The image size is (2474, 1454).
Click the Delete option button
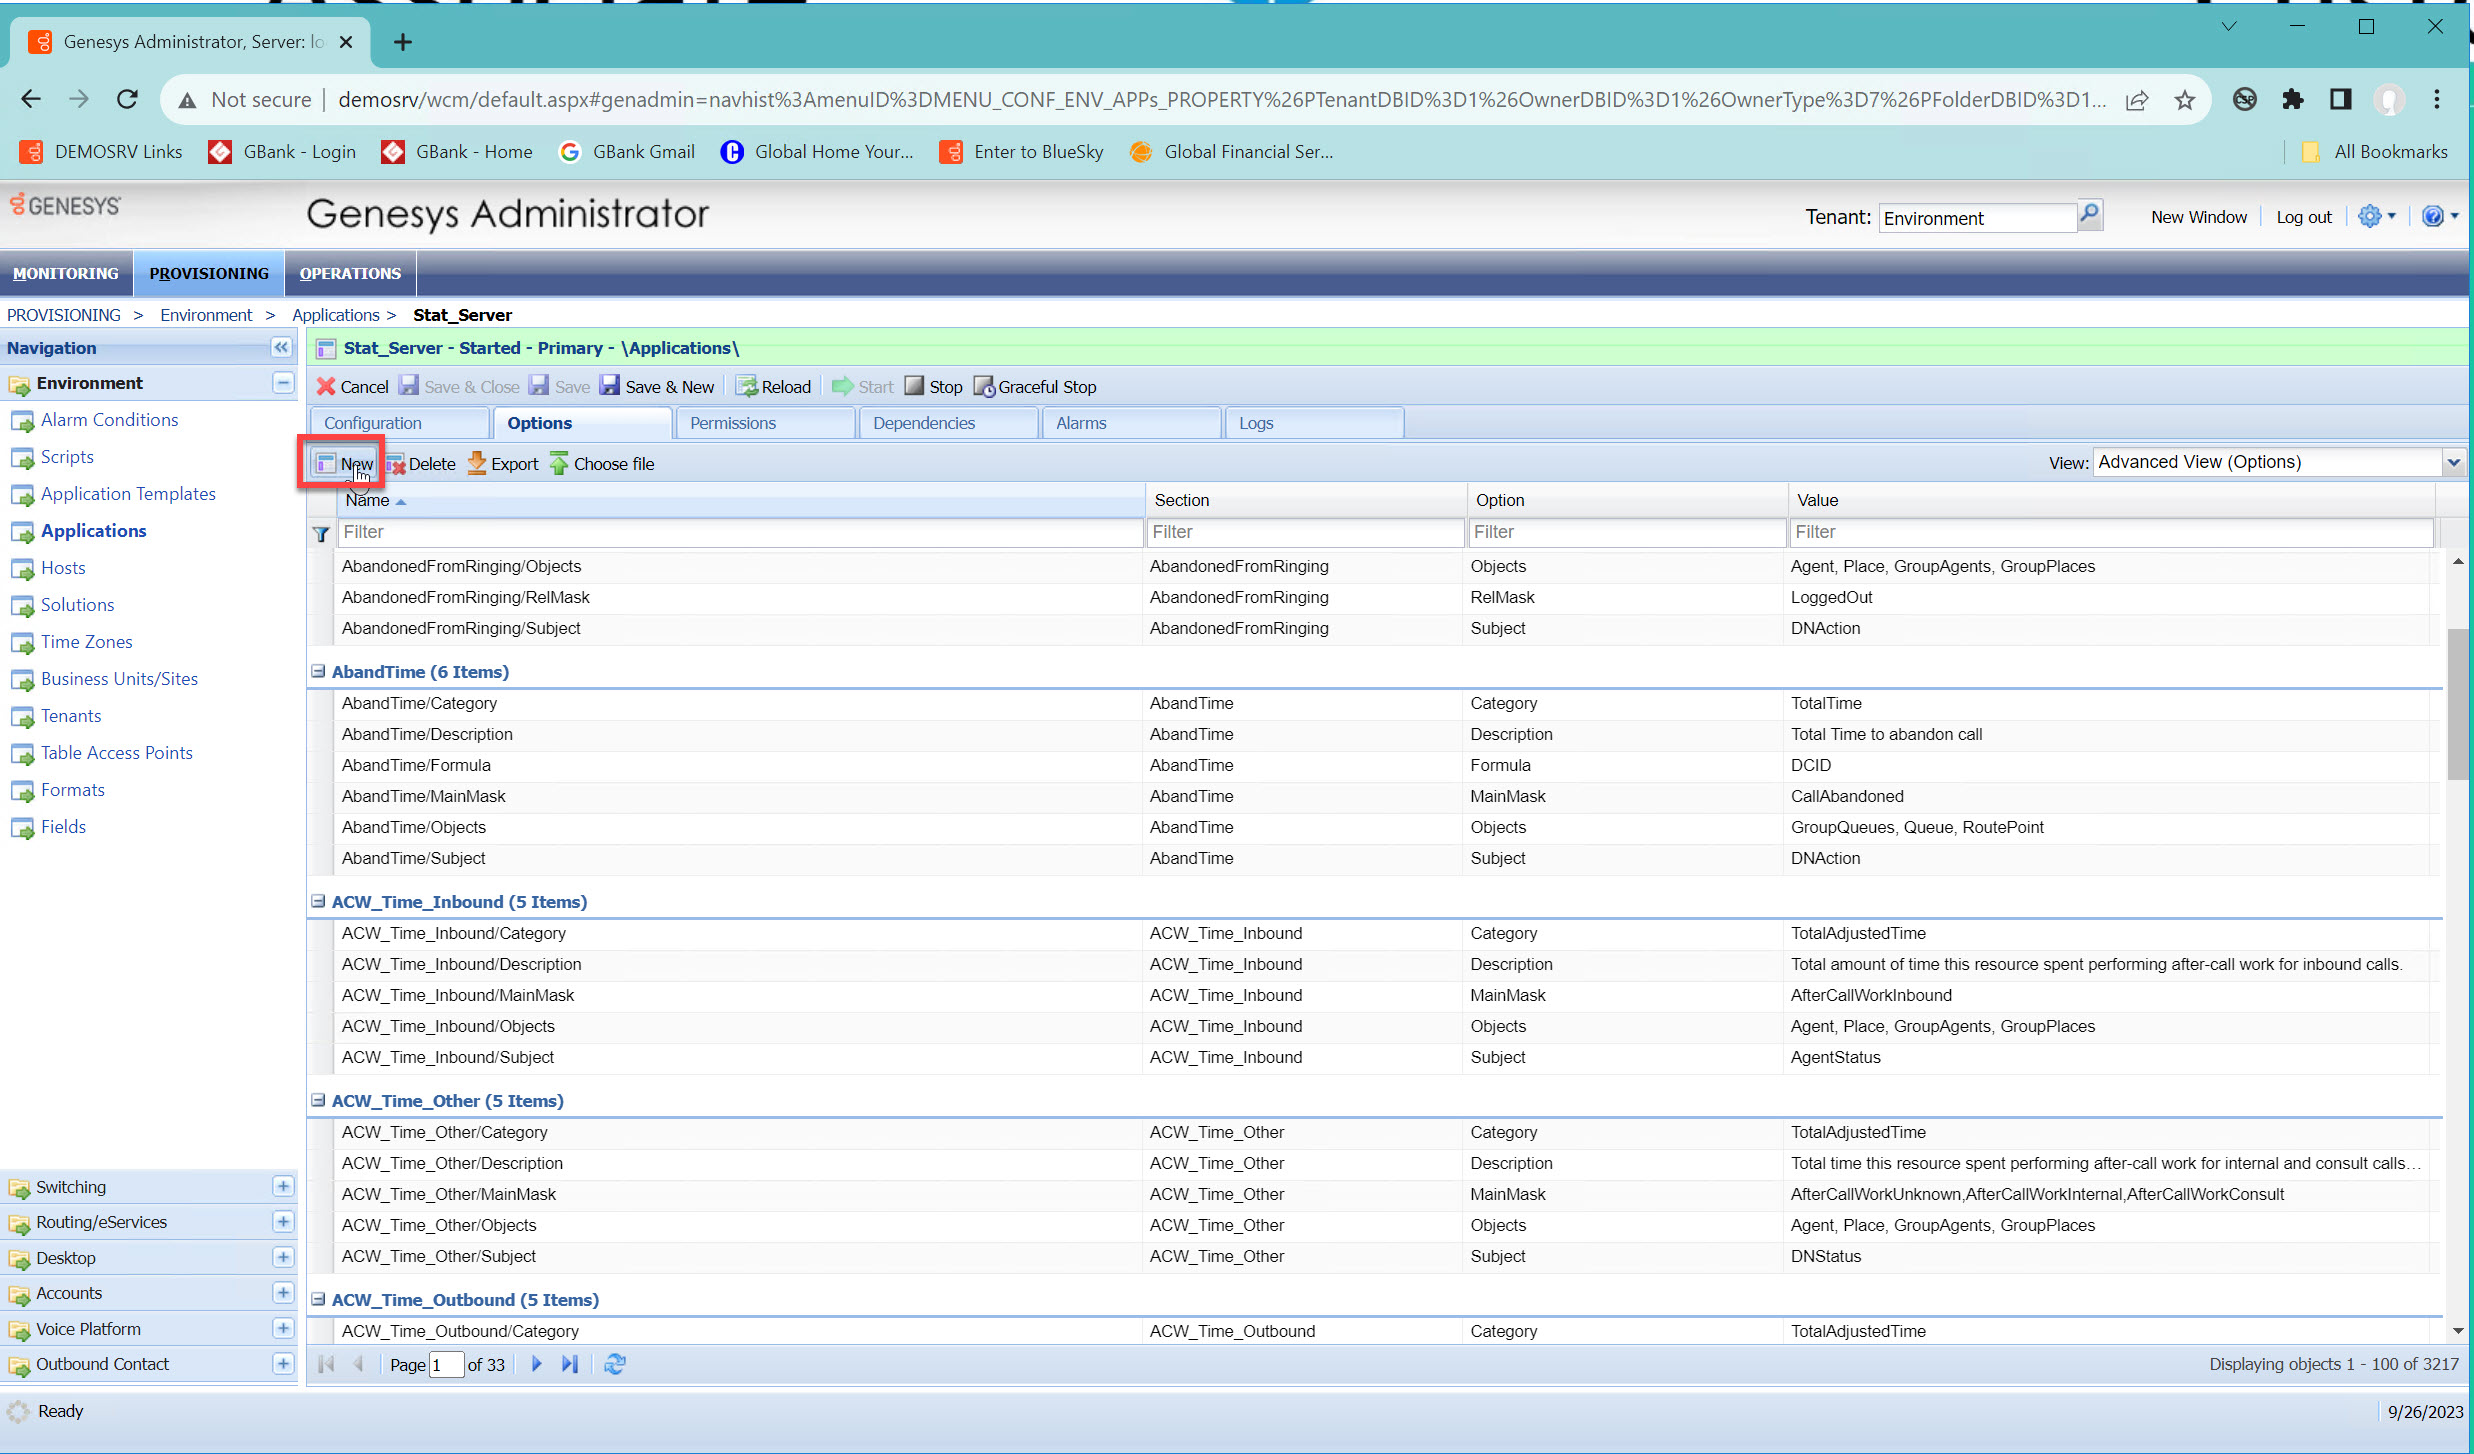[421, 464]
